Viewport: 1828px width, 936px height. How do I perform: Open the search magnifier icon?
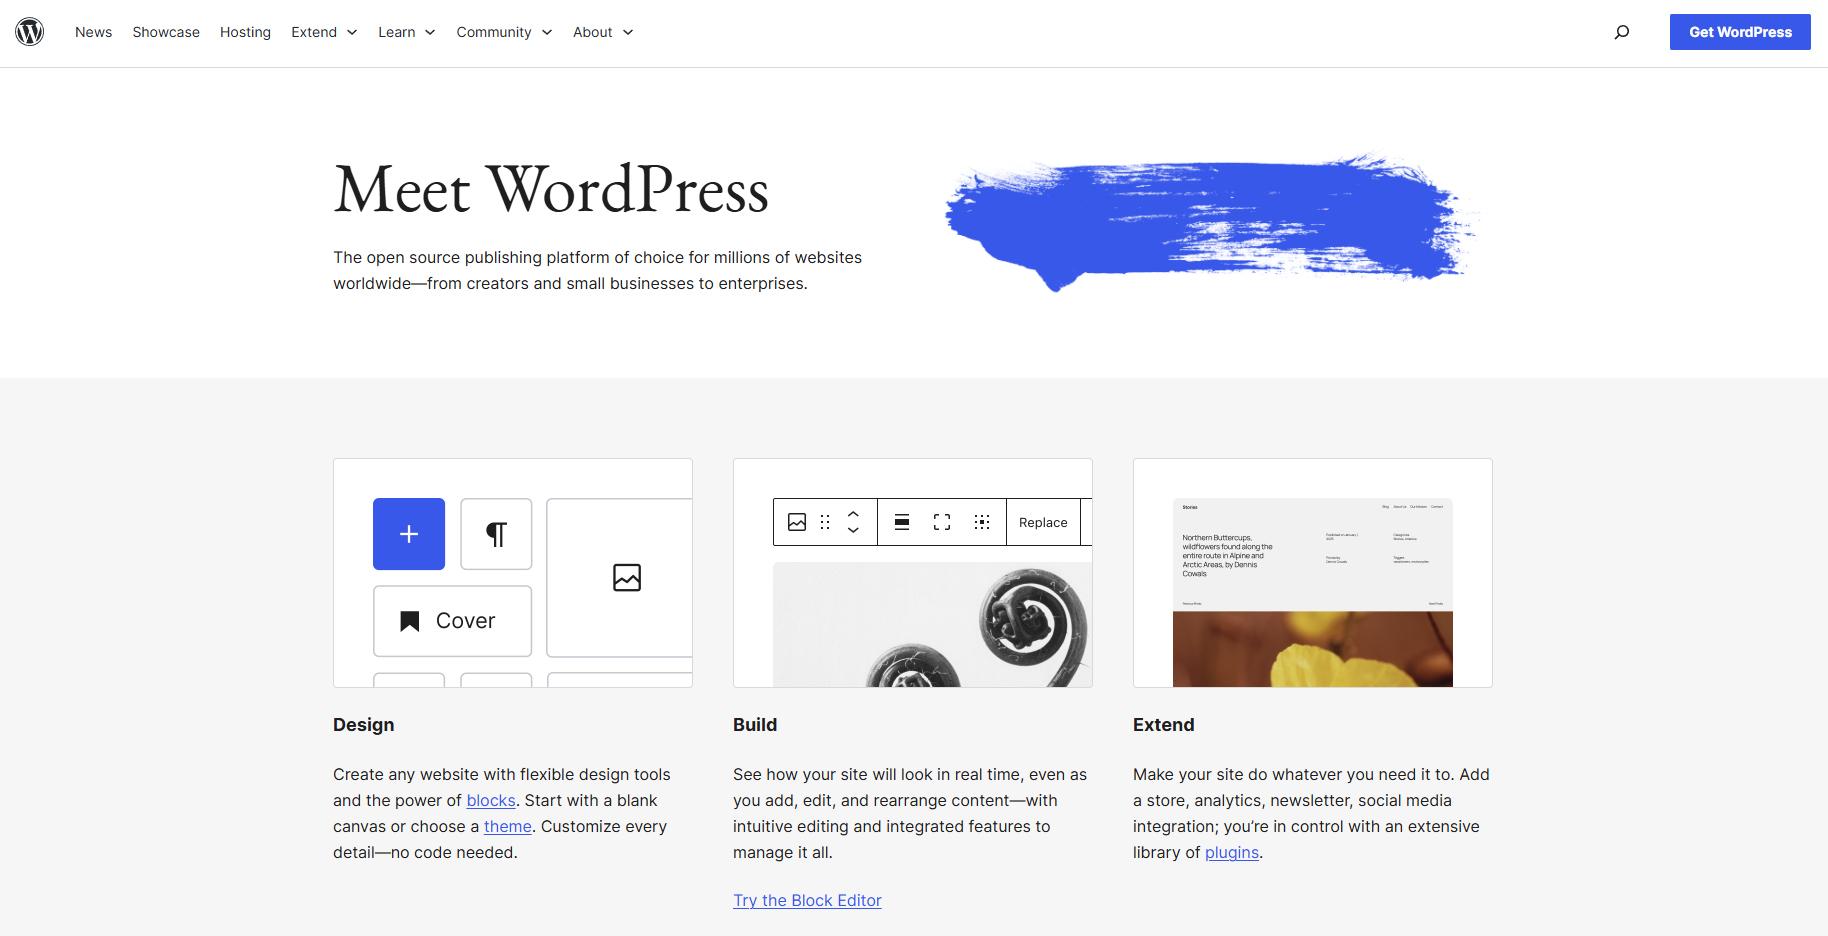(1622, 32)
